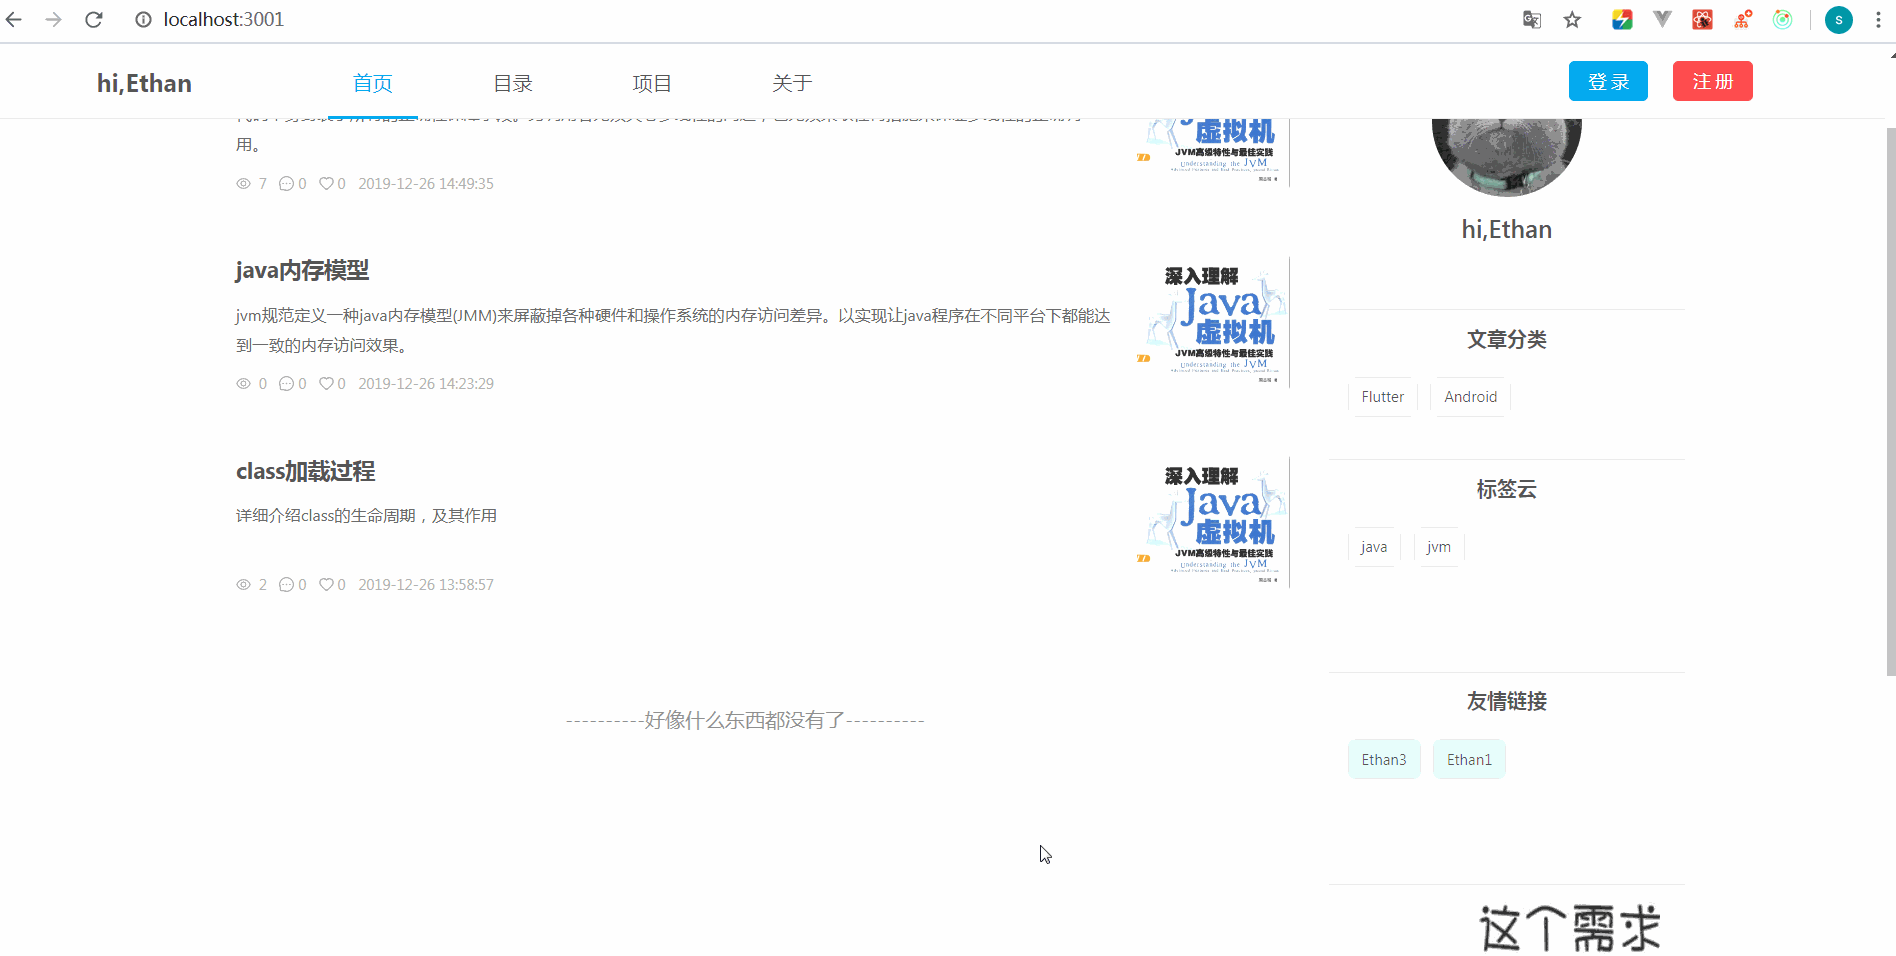Viewport: 1896px width, 956px height.
Task: Click the 详细介绍class的生命周期 summary text
Action: point(366,516)
